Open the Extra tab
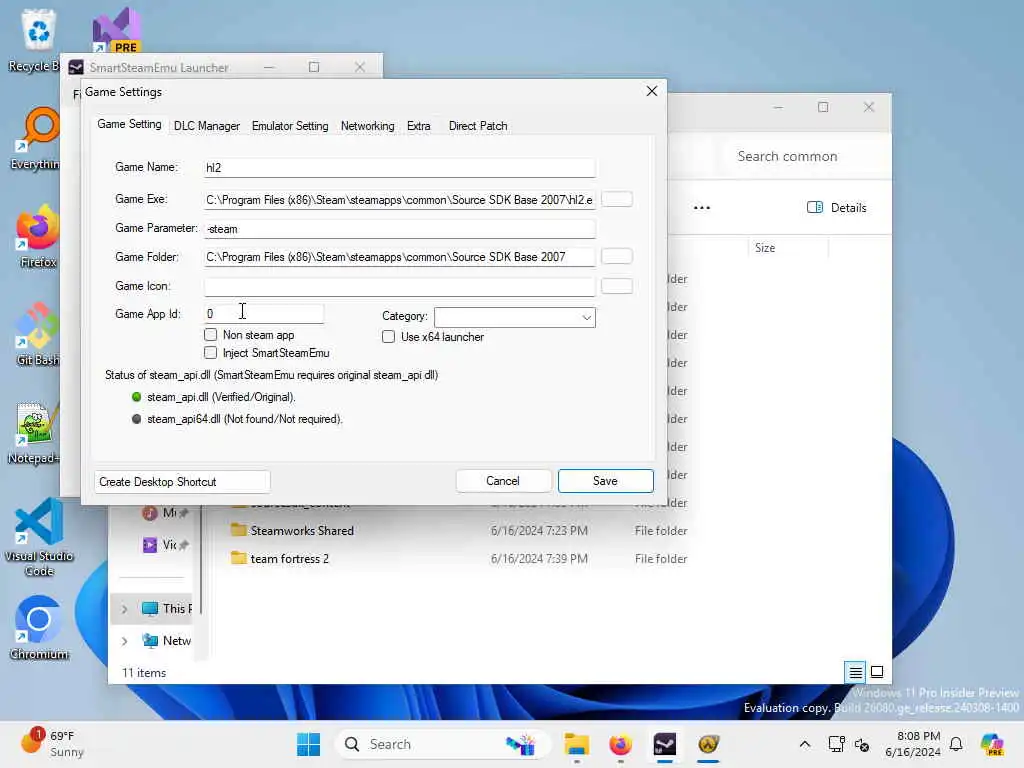Image resolution: width=1024 pixels, height=768 pixels. pos(419,126)
